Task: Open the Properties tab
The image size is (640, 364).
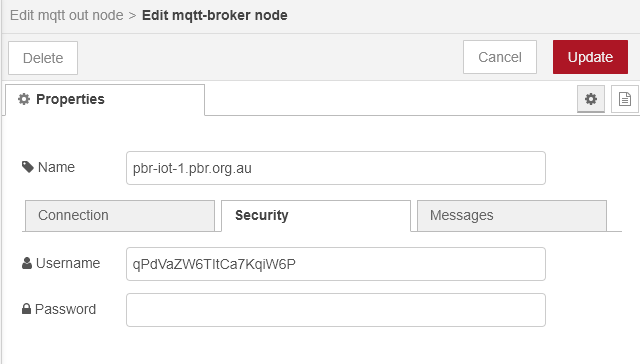Action: click(x=105, y=100)
